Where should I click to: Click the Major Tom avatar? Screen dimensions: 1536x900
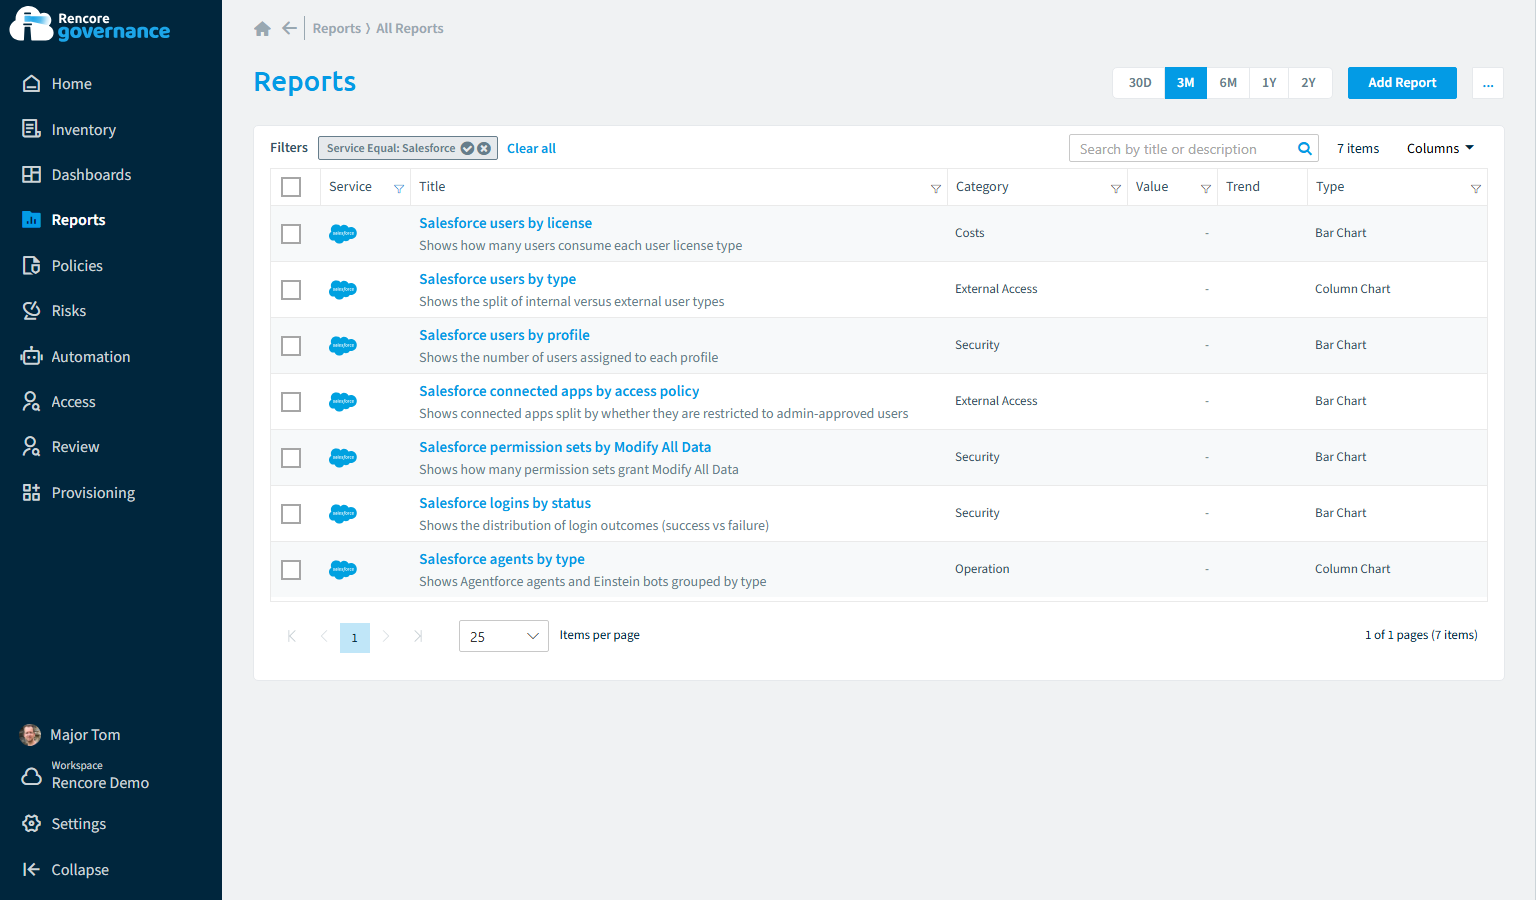click(x=31, y=735)
